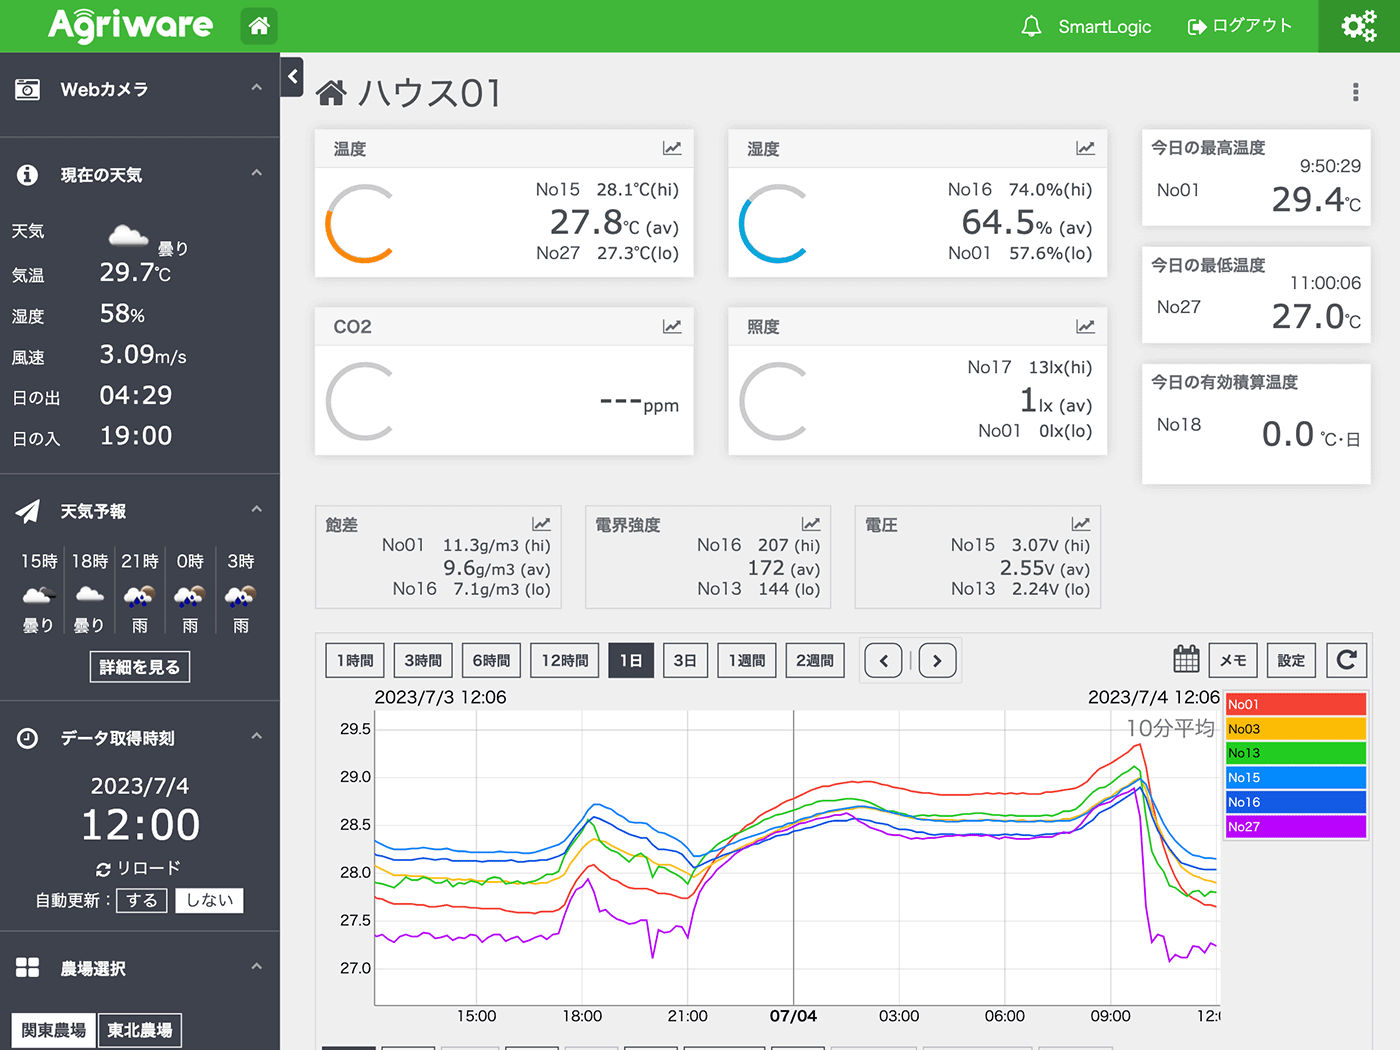Collapse the left sidebar panel
This screenshot has height=1050, width=1400.
(292, 77)
